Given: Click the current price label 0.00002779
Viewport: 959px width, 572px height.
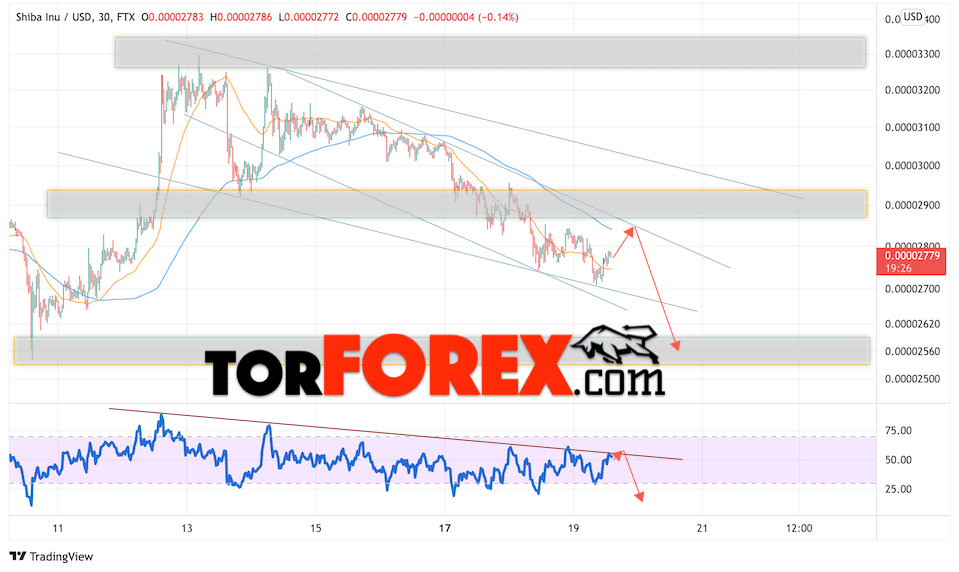Looking at the screenshot, I should [912, 256].
